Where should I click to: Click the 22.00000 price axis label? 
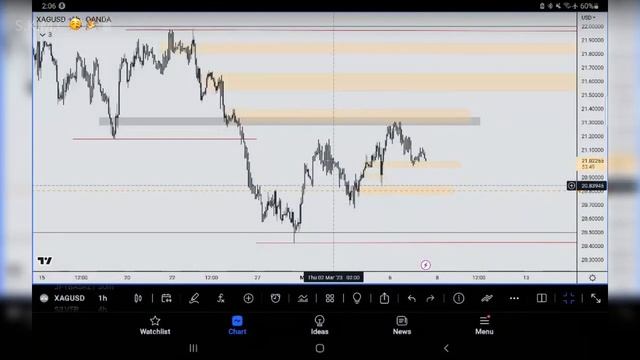coord(592,27)
